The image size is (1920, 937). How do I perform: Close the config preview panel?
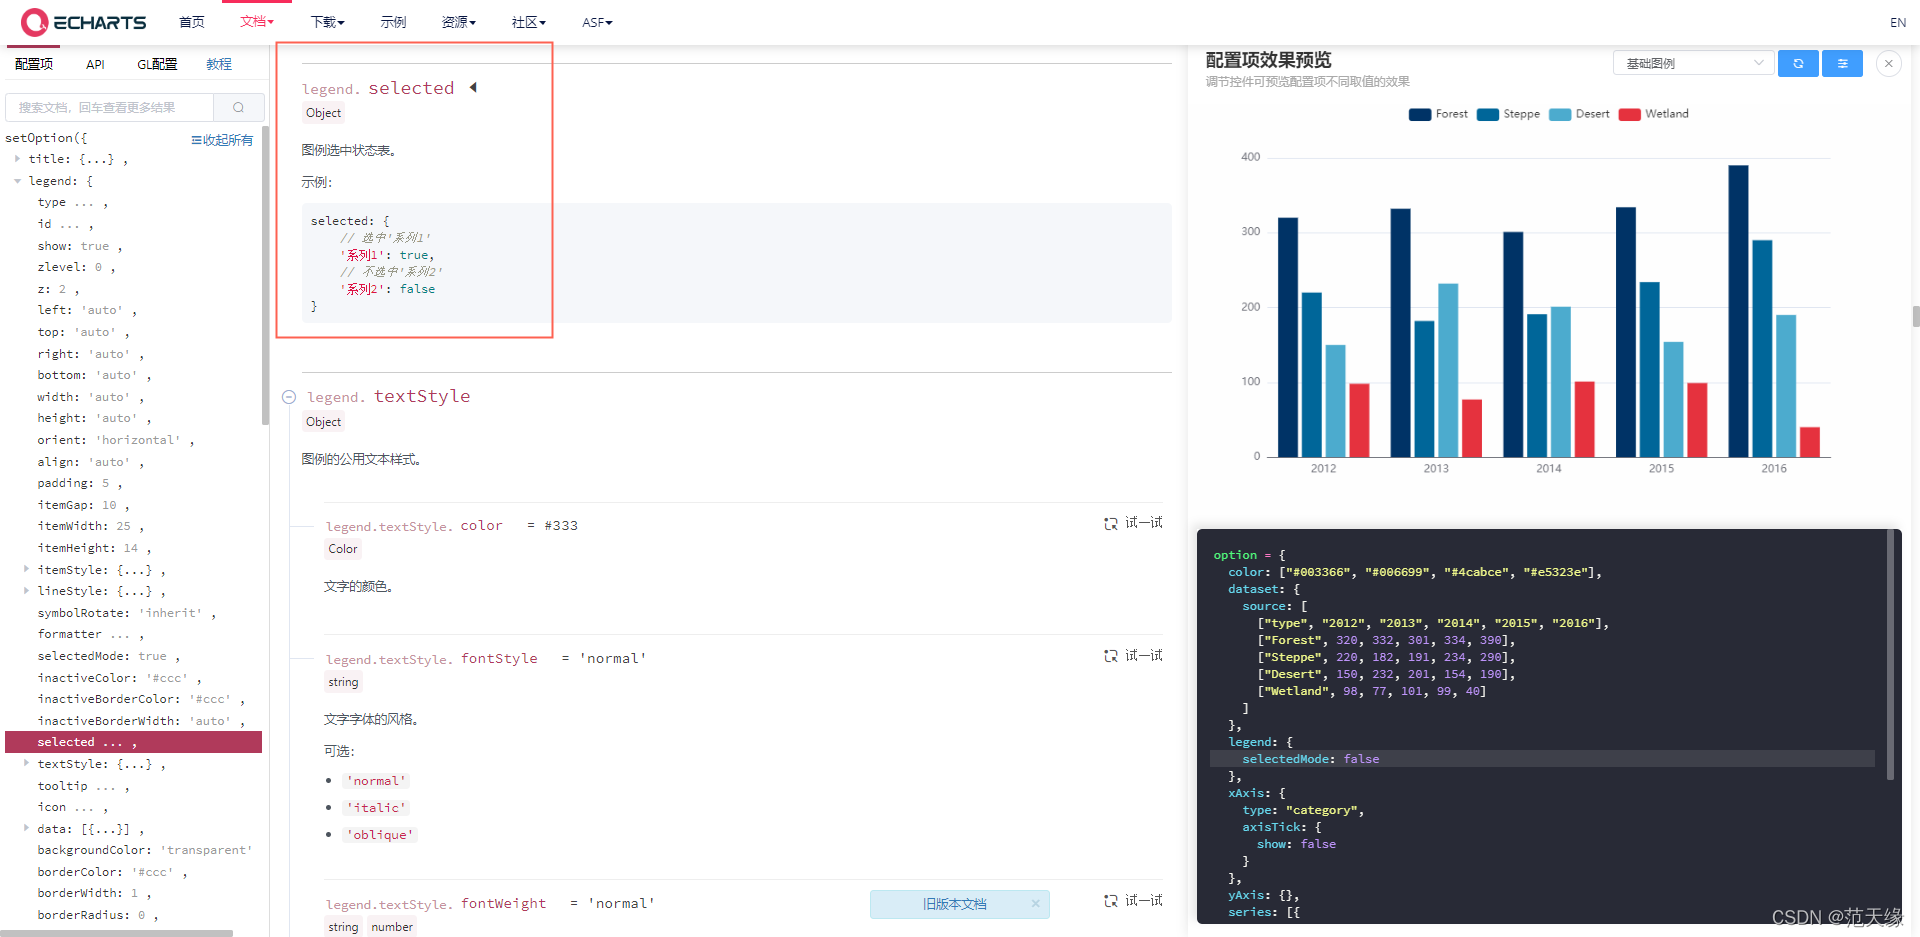tap(1888, 63)
